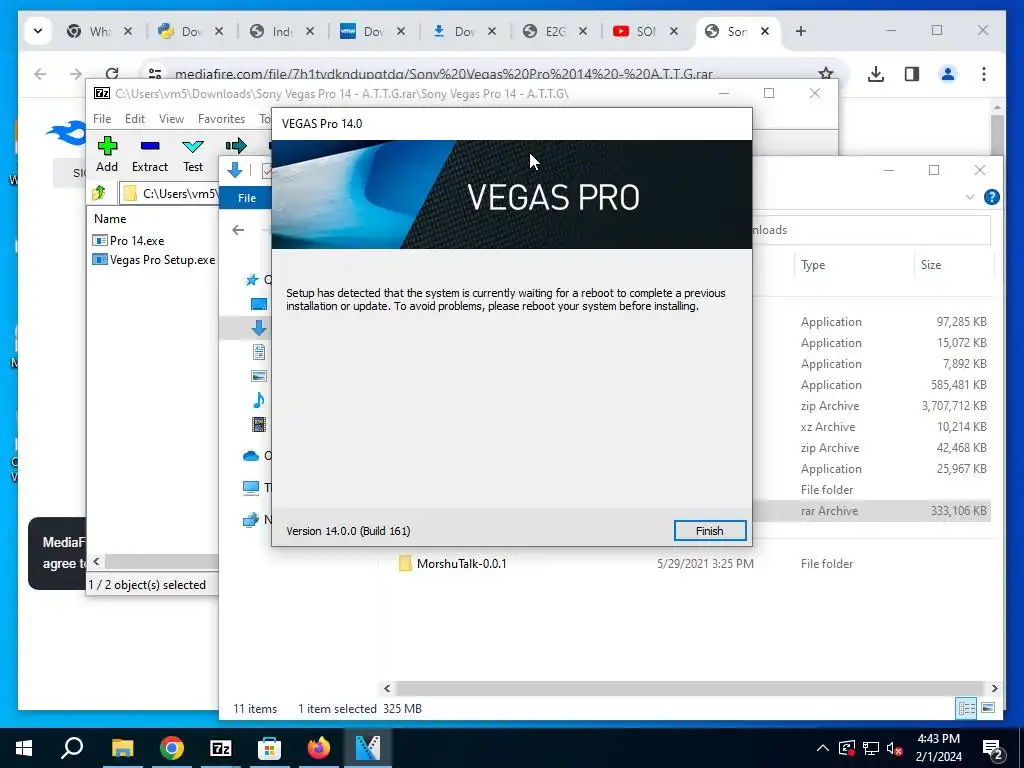Select the zip Archive 3,707,712 KB row
The height and width of the screenshot is (768, 1024).
click(871, 406)
